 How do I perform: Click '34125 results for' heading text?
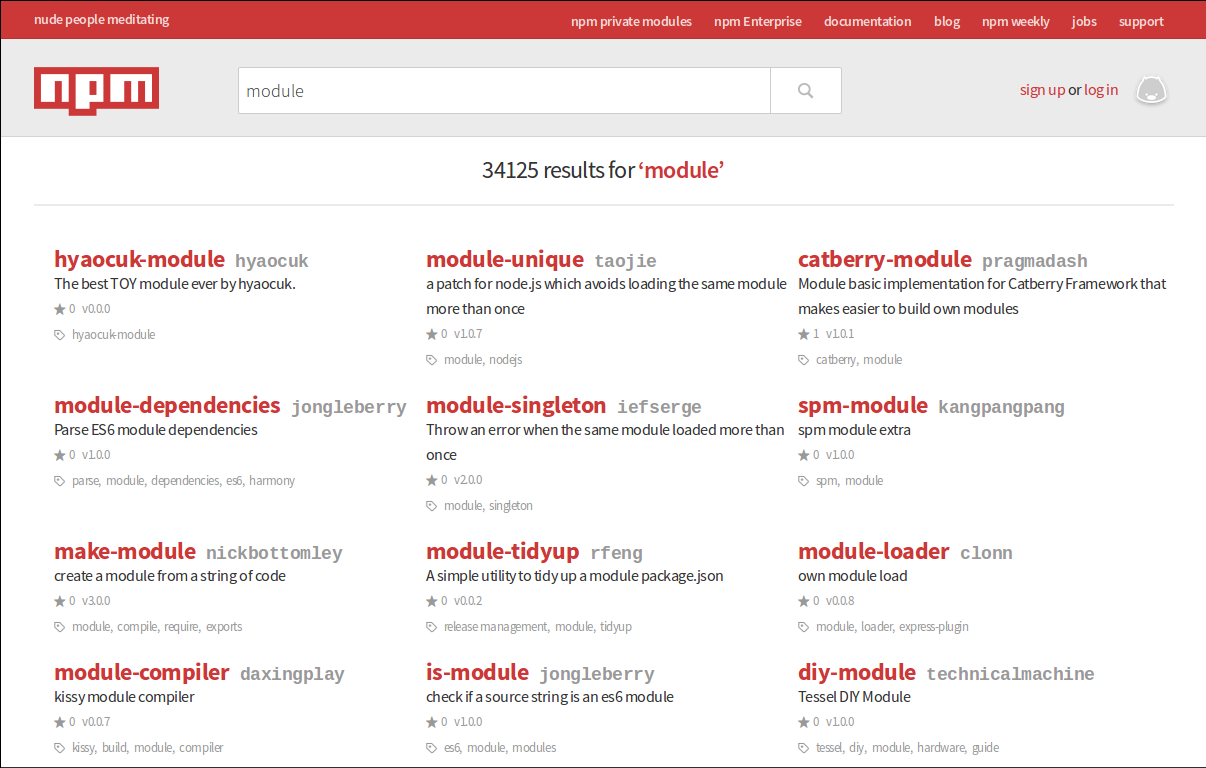pyautogui.click(x=558, y=170)
